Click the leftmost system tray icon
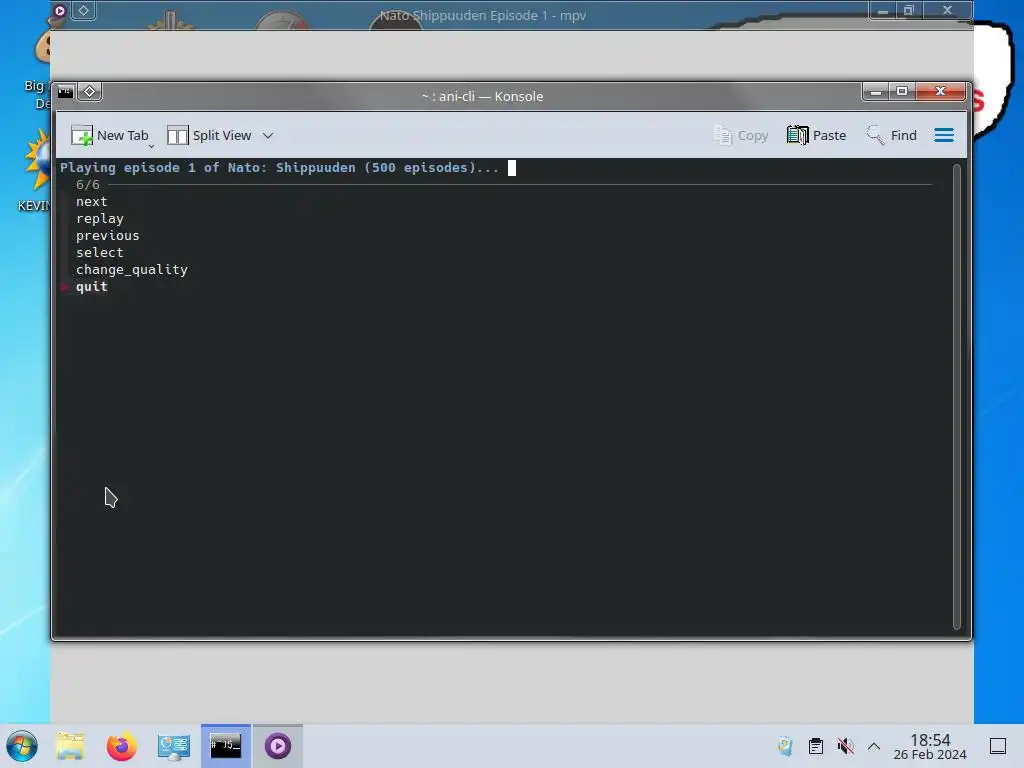The width and height of the screenshot is (1024, 768). point(786,746)
